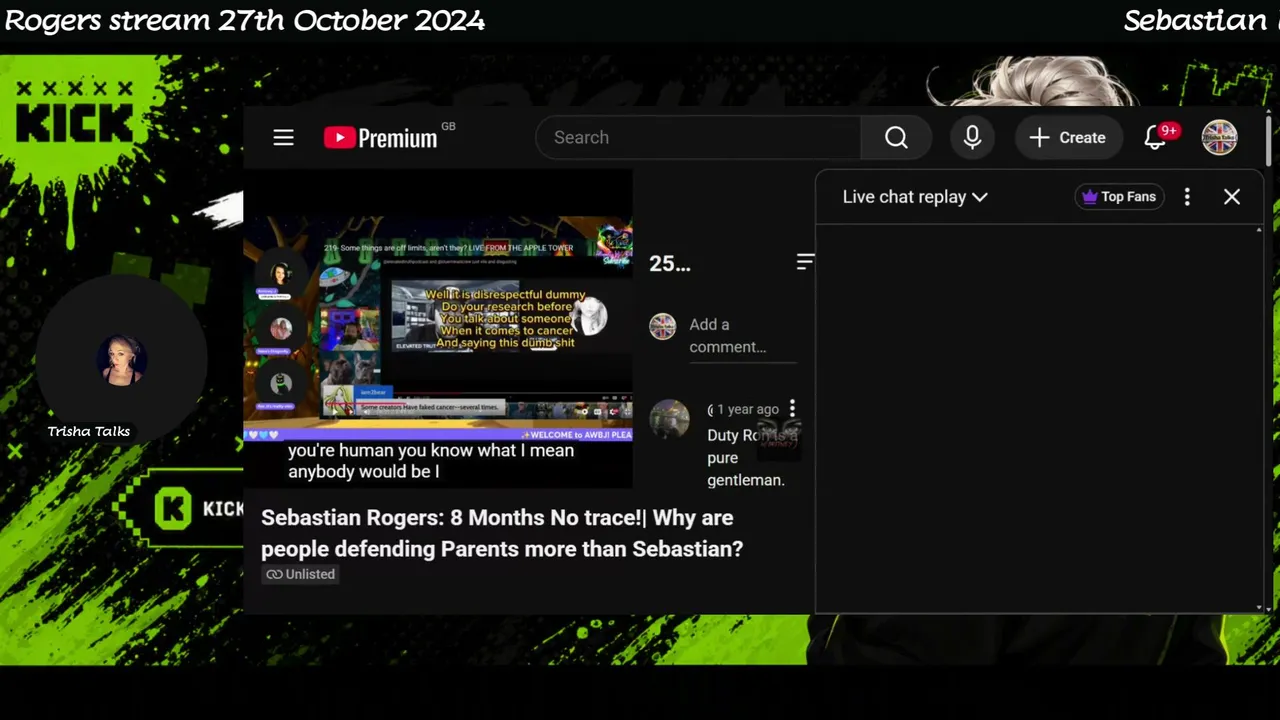Open the Create menu

tap(1068, 138)
